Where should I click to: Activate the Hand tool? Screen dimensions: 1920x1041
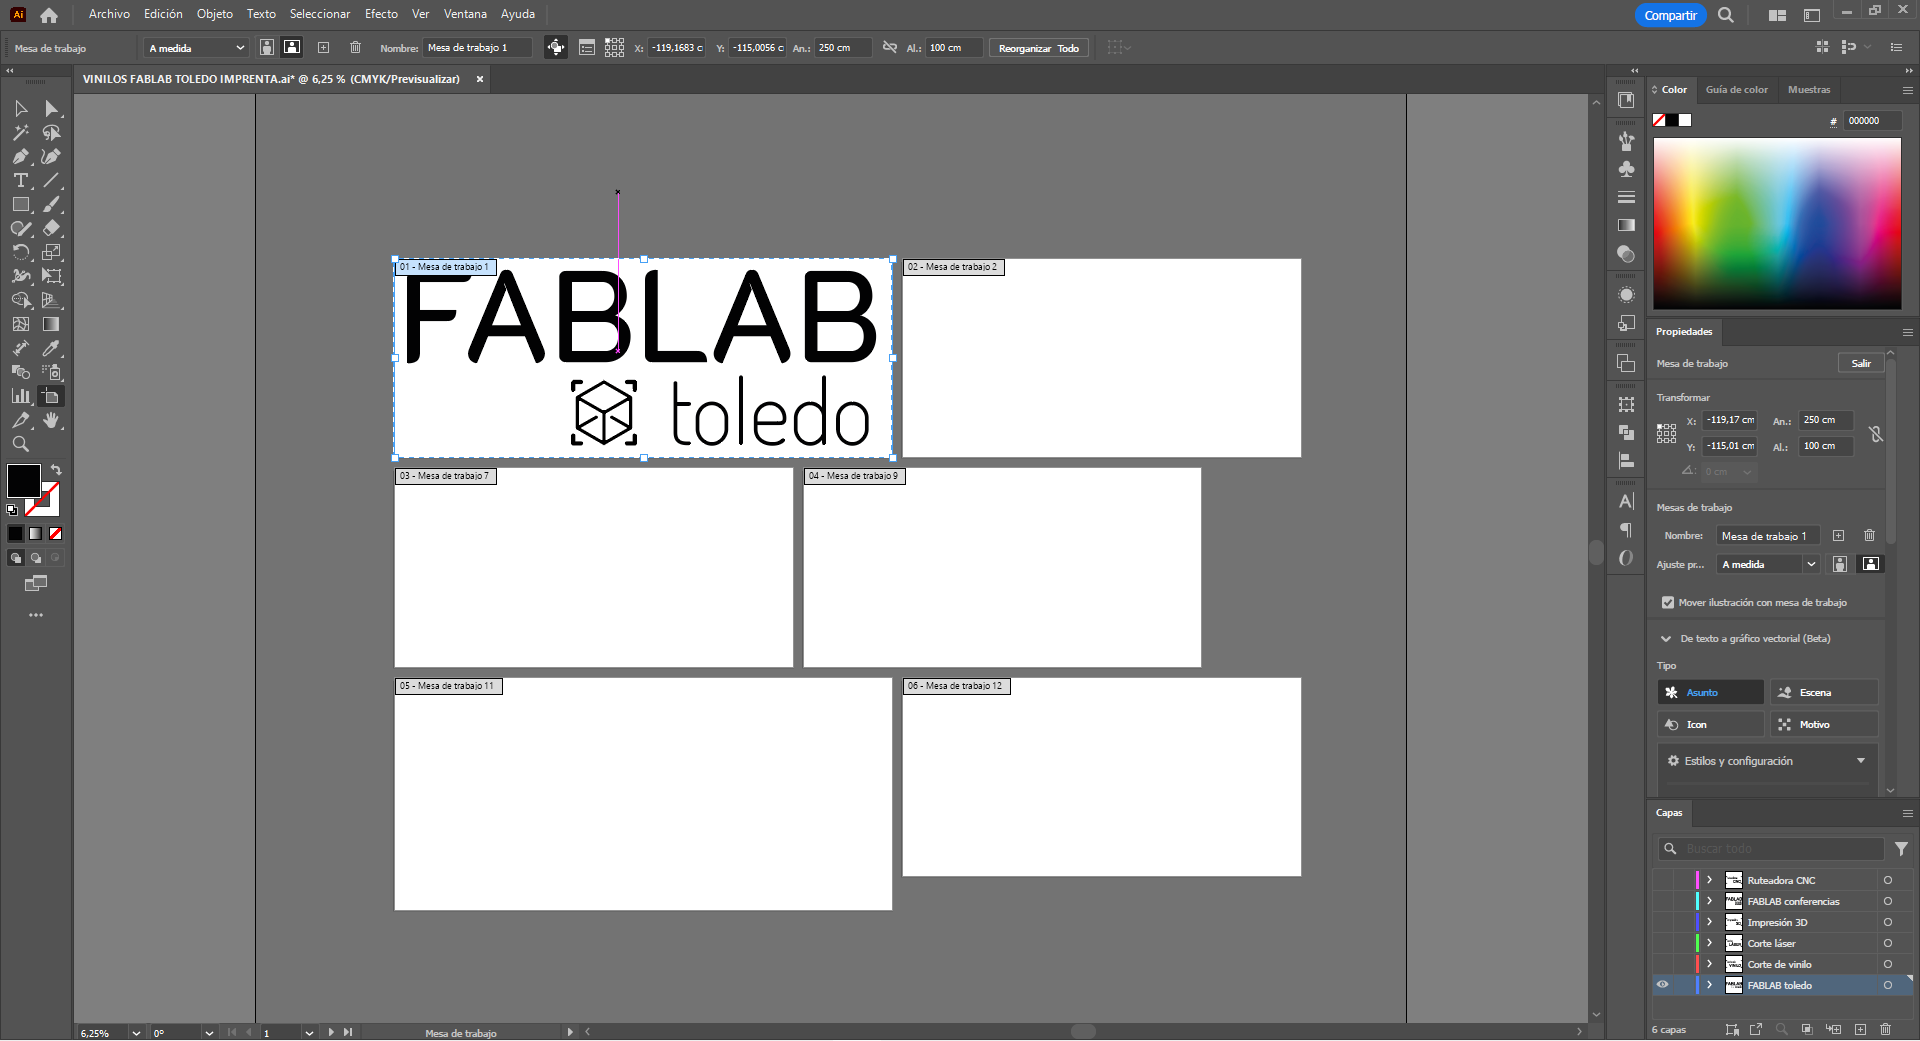(52, 420)
